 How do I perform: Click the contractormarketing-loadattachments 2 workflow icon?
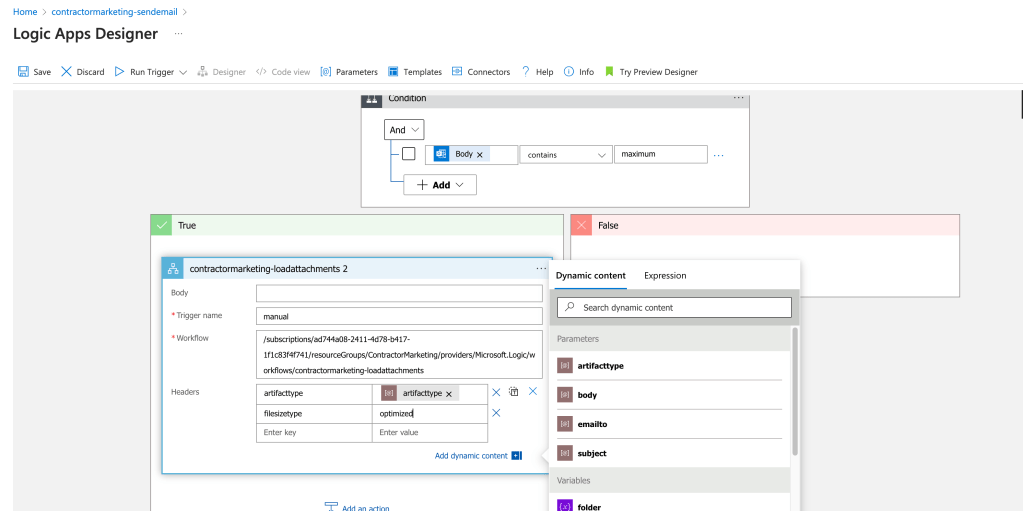(173, 268)
